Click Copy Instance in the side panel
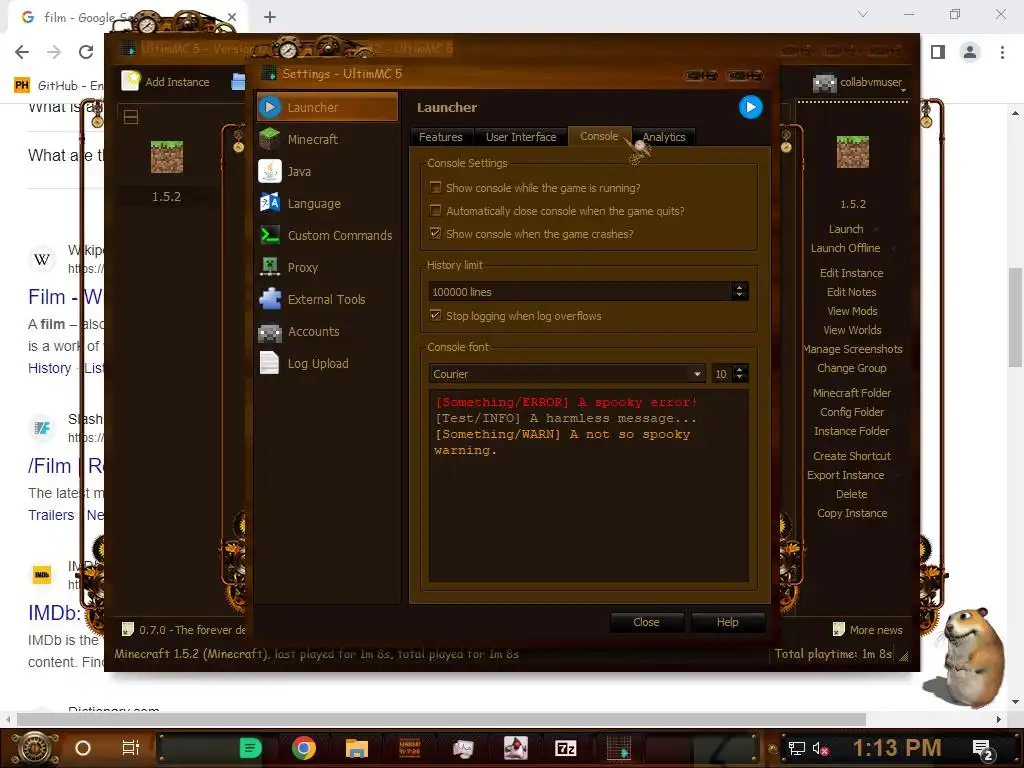 (x=852, y=513)
